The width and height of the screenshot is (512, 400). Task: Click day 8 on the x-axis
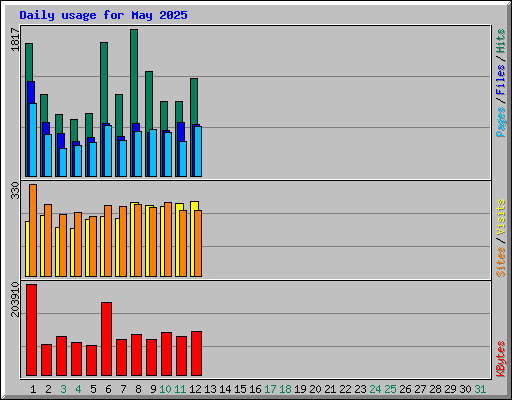(138, 389)
